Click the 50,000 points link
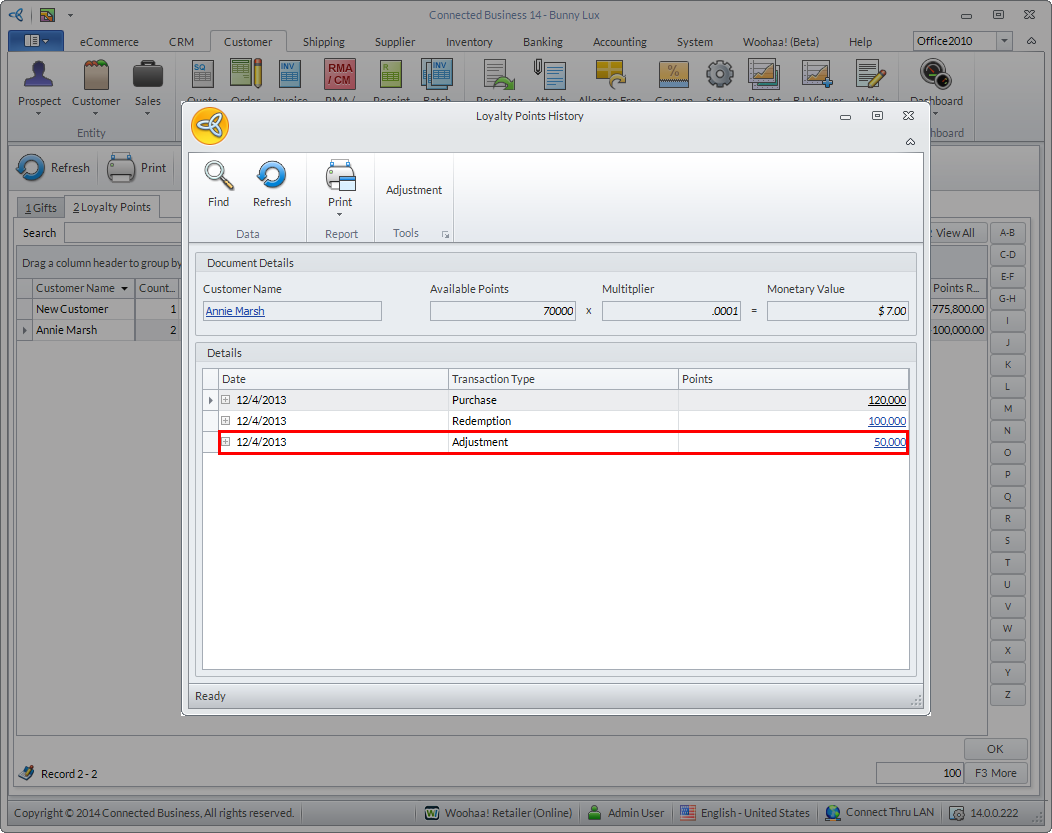The image size is (1052, 833). tap(889, 442)
